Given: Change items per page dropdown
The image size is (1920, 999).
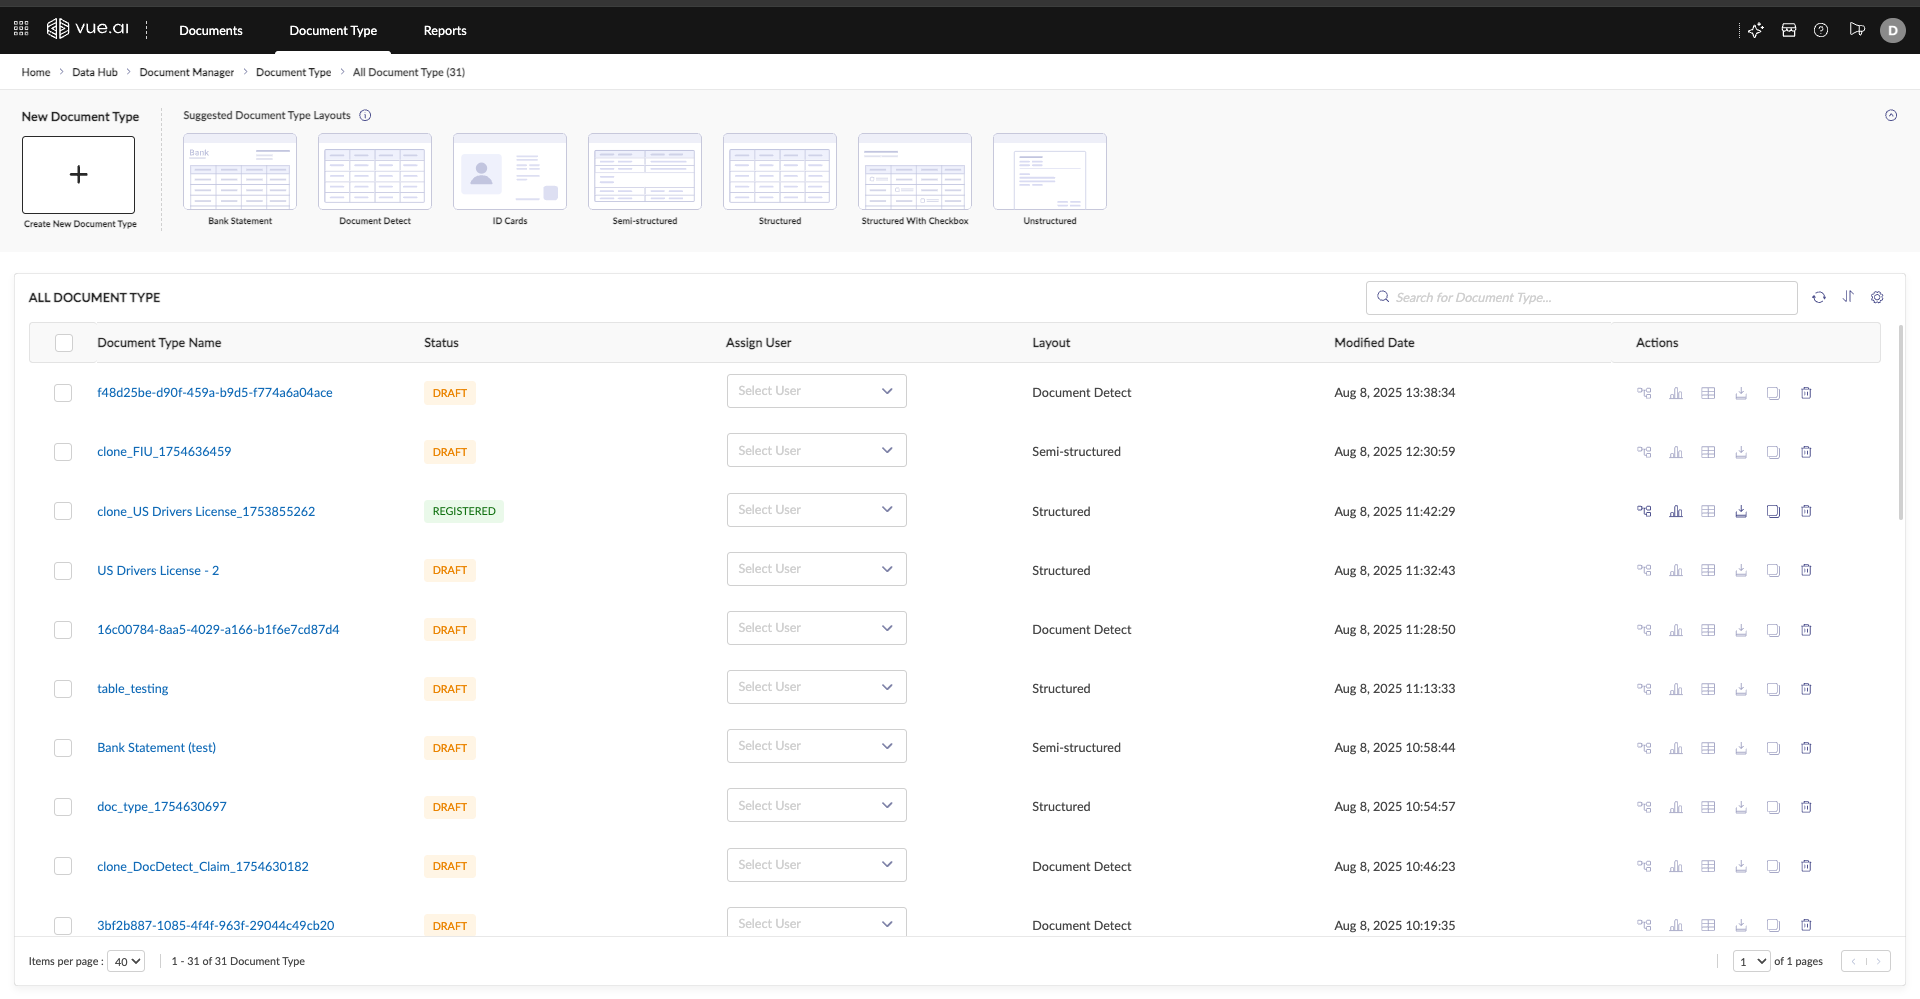Looking at the screenshot, I should 126,960.
